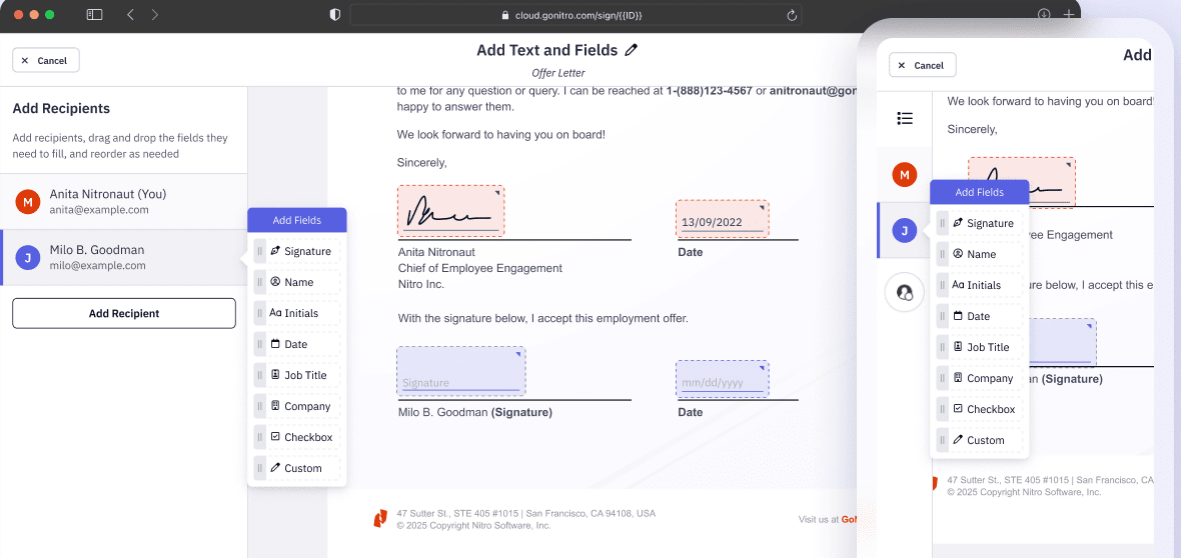The image size is (1181, 559).
Task: Pick Company field in desktop Add Fields
Action: point(298,406)
